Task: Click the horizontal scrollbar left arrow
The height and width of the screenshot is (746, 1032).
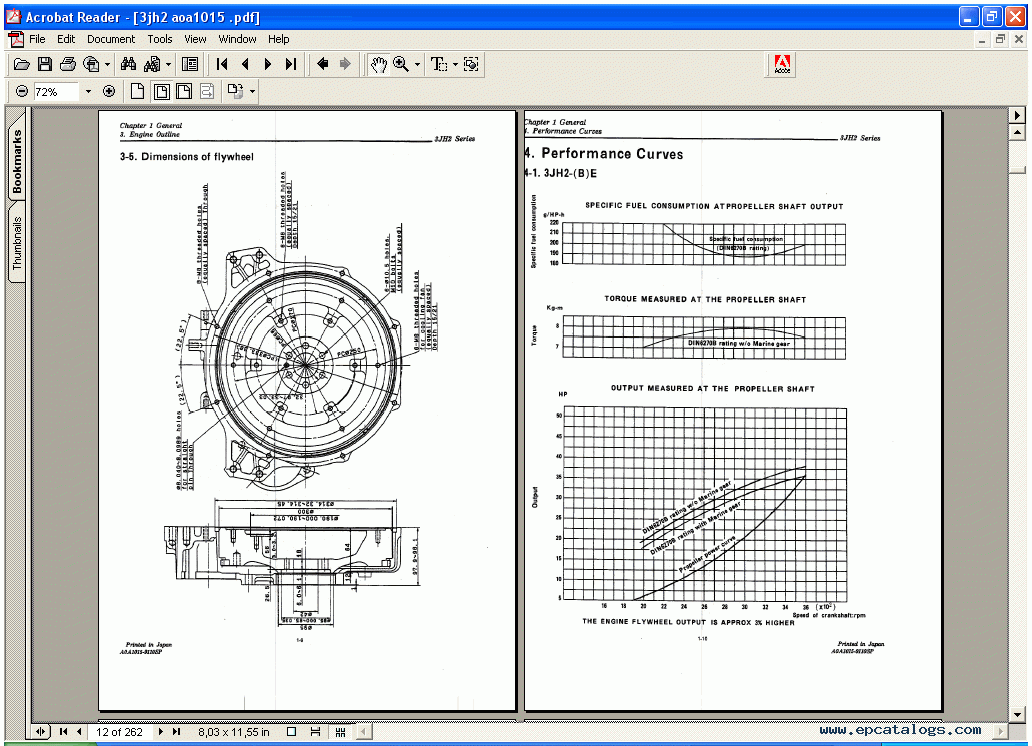Action: 363,731
